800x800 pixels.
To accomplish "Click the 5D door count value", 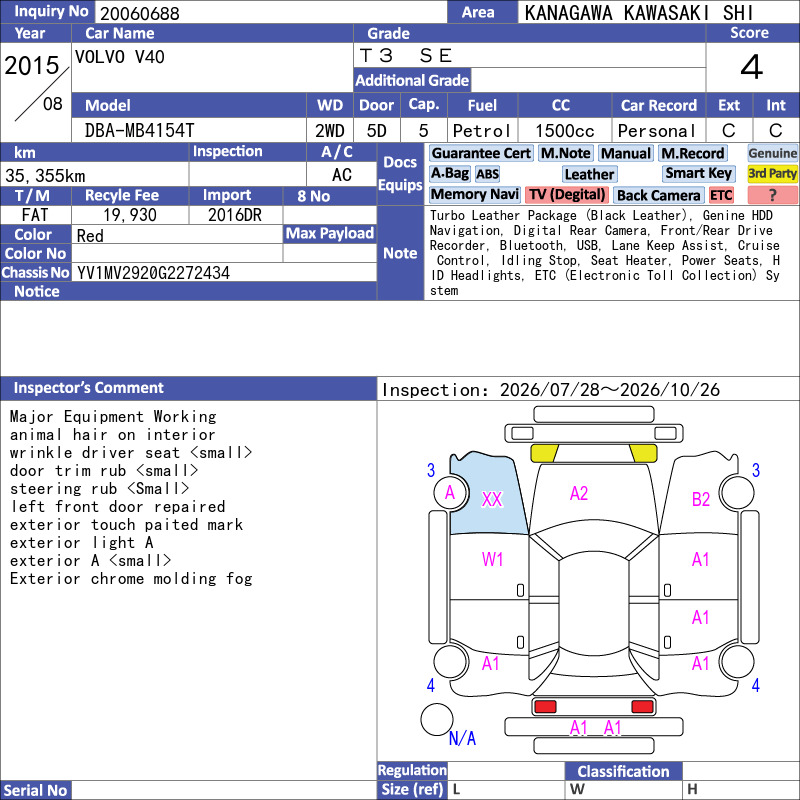I will click(377, 131).
